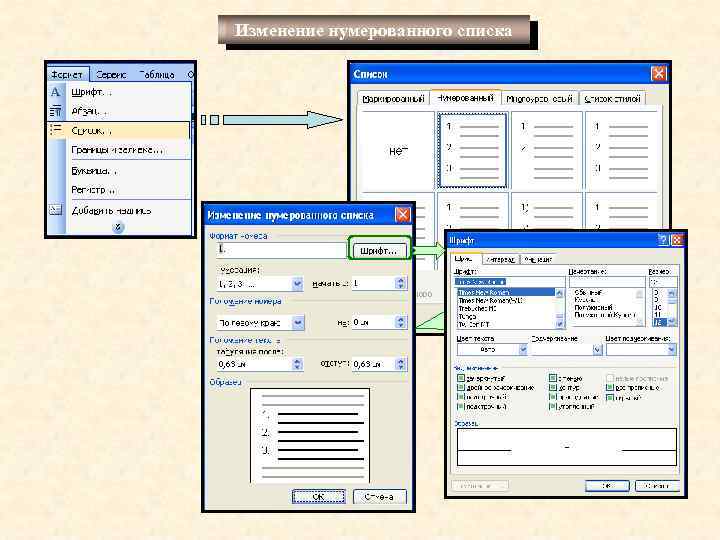Open the Цвет подчеркивания dropdown

pyautogui.click(x=671, y=350)
